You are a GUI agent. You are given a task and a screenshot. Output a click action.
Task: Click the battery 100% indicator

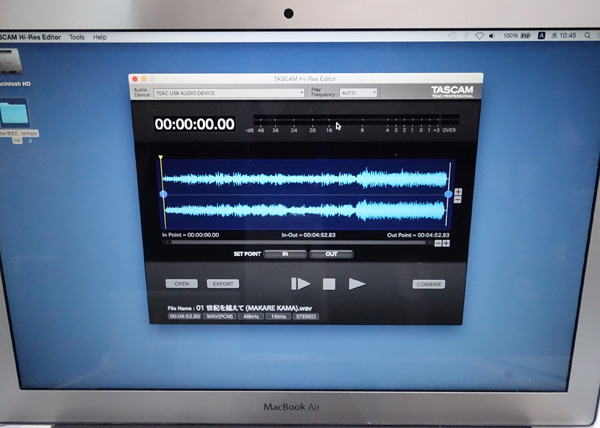click(x=517, y=36)
